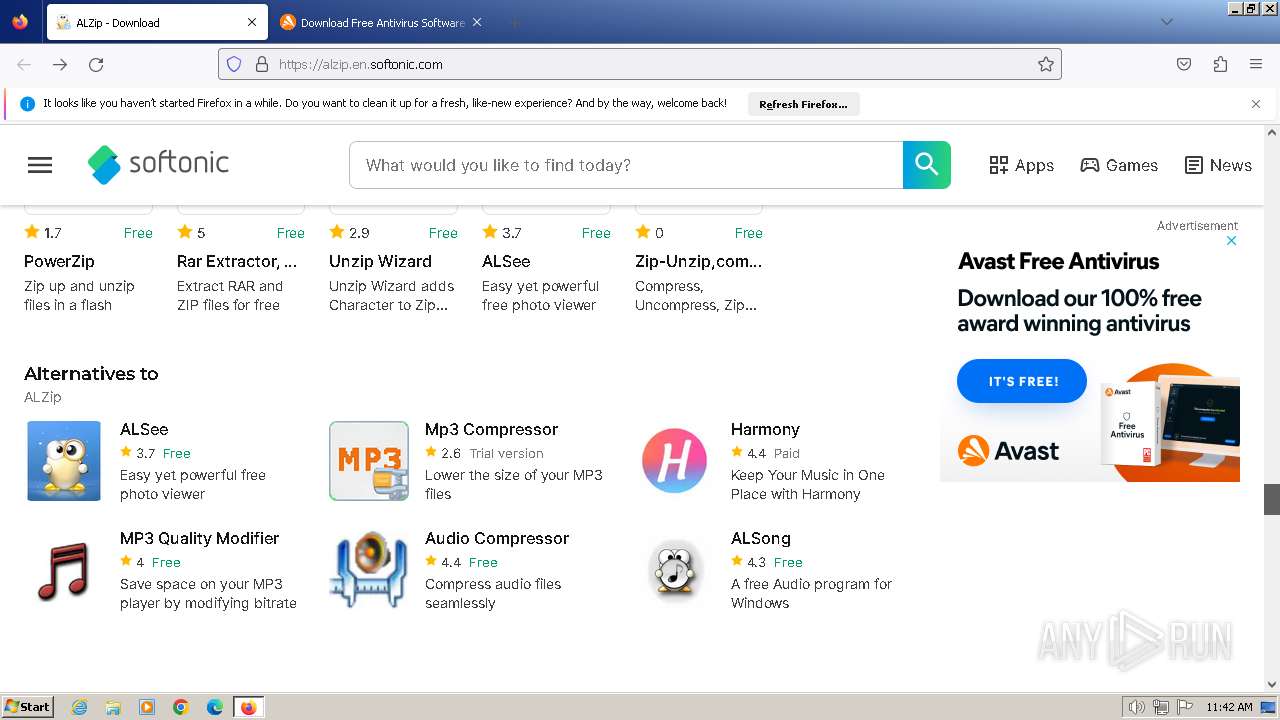
Task: Switch to Download Free Antivirus Software tab
Action: click(x=381, y=22)
